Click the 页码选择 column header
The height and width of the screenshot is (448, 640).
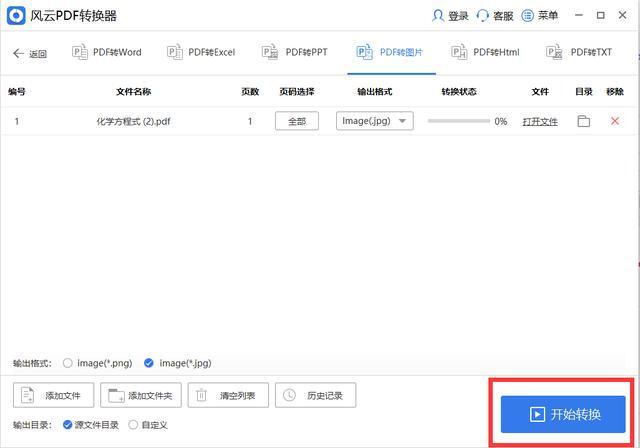click(297, 92)
